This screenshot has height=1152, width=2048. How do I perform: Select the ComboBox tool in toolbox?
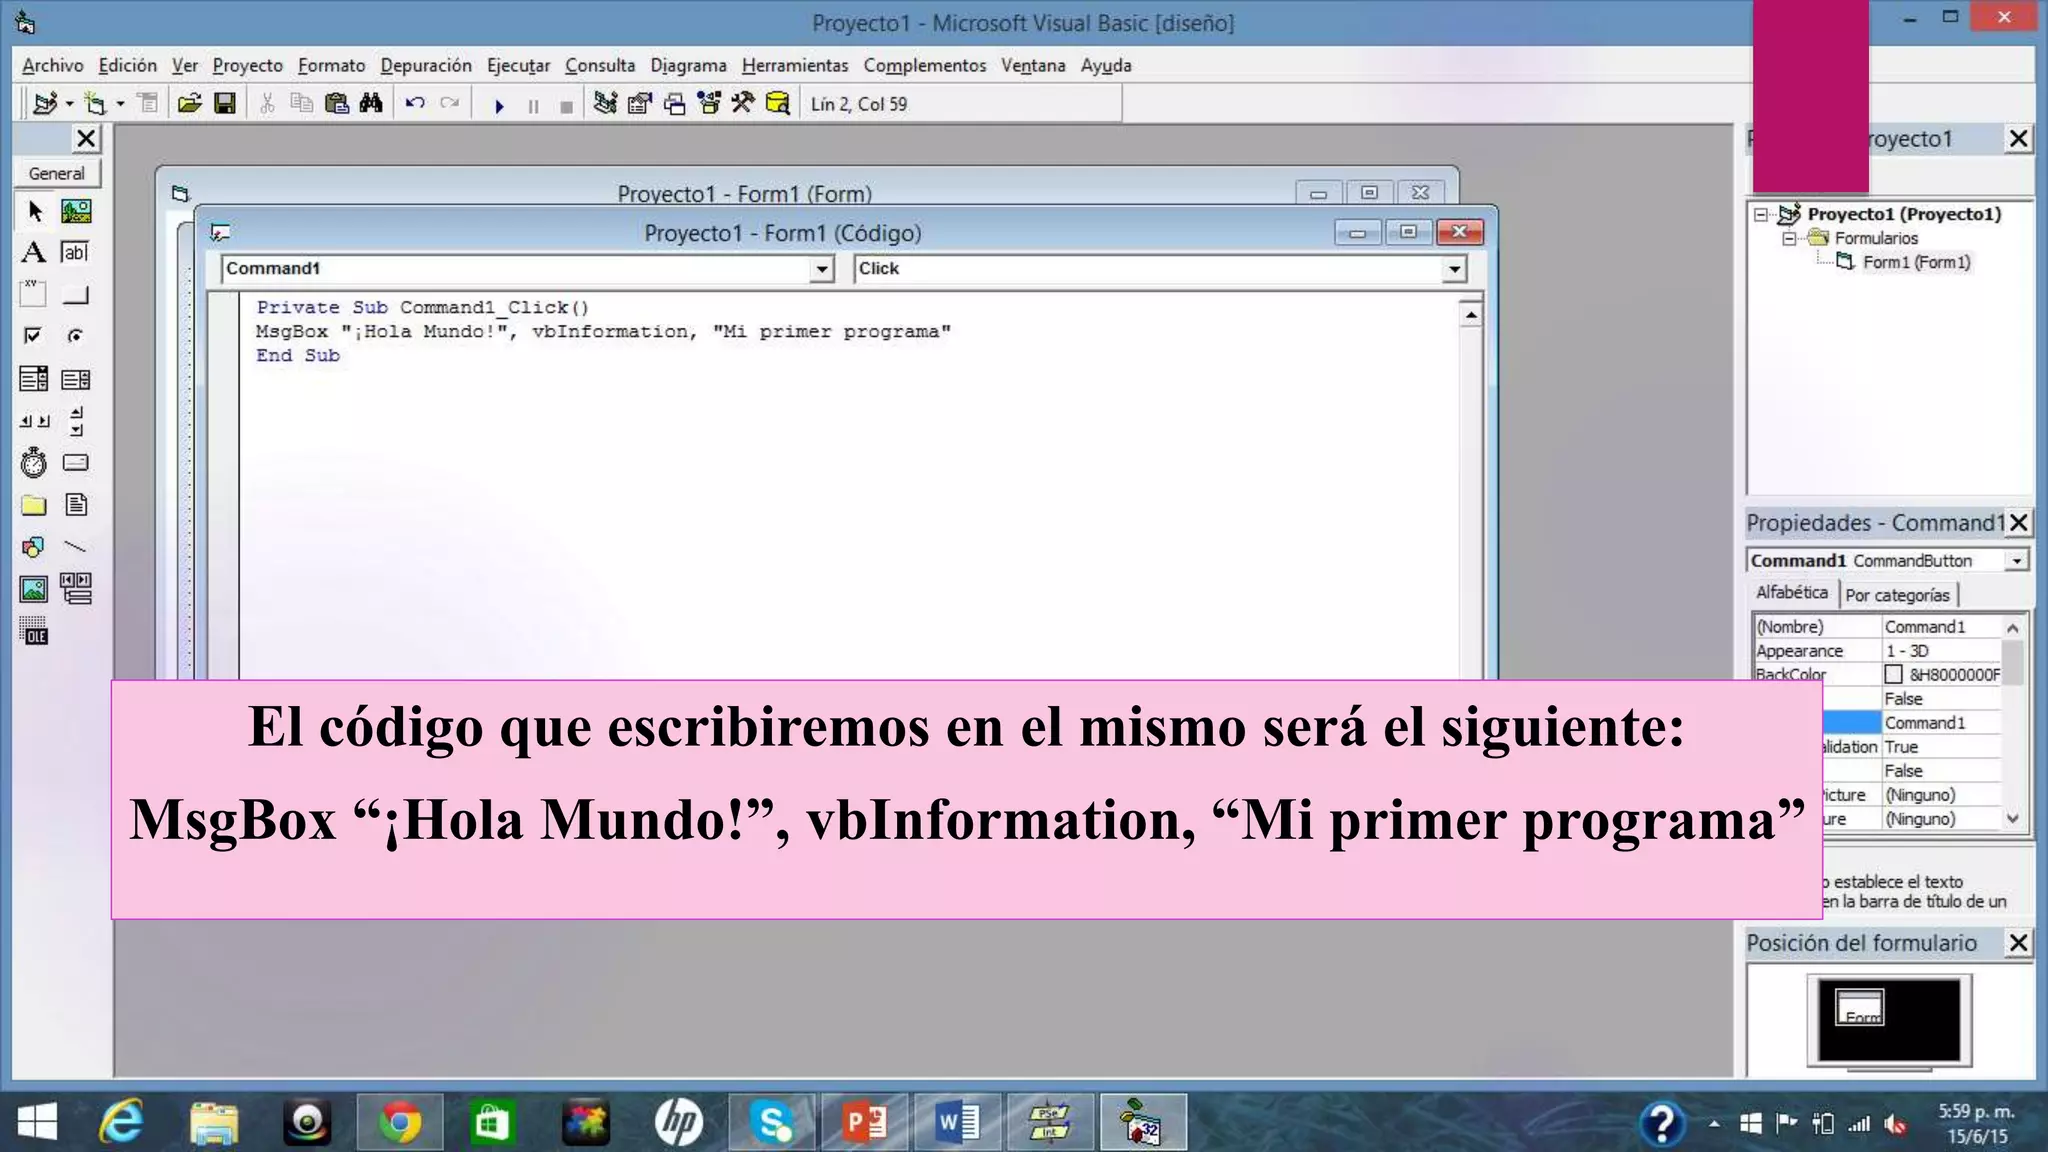(34, 379)
